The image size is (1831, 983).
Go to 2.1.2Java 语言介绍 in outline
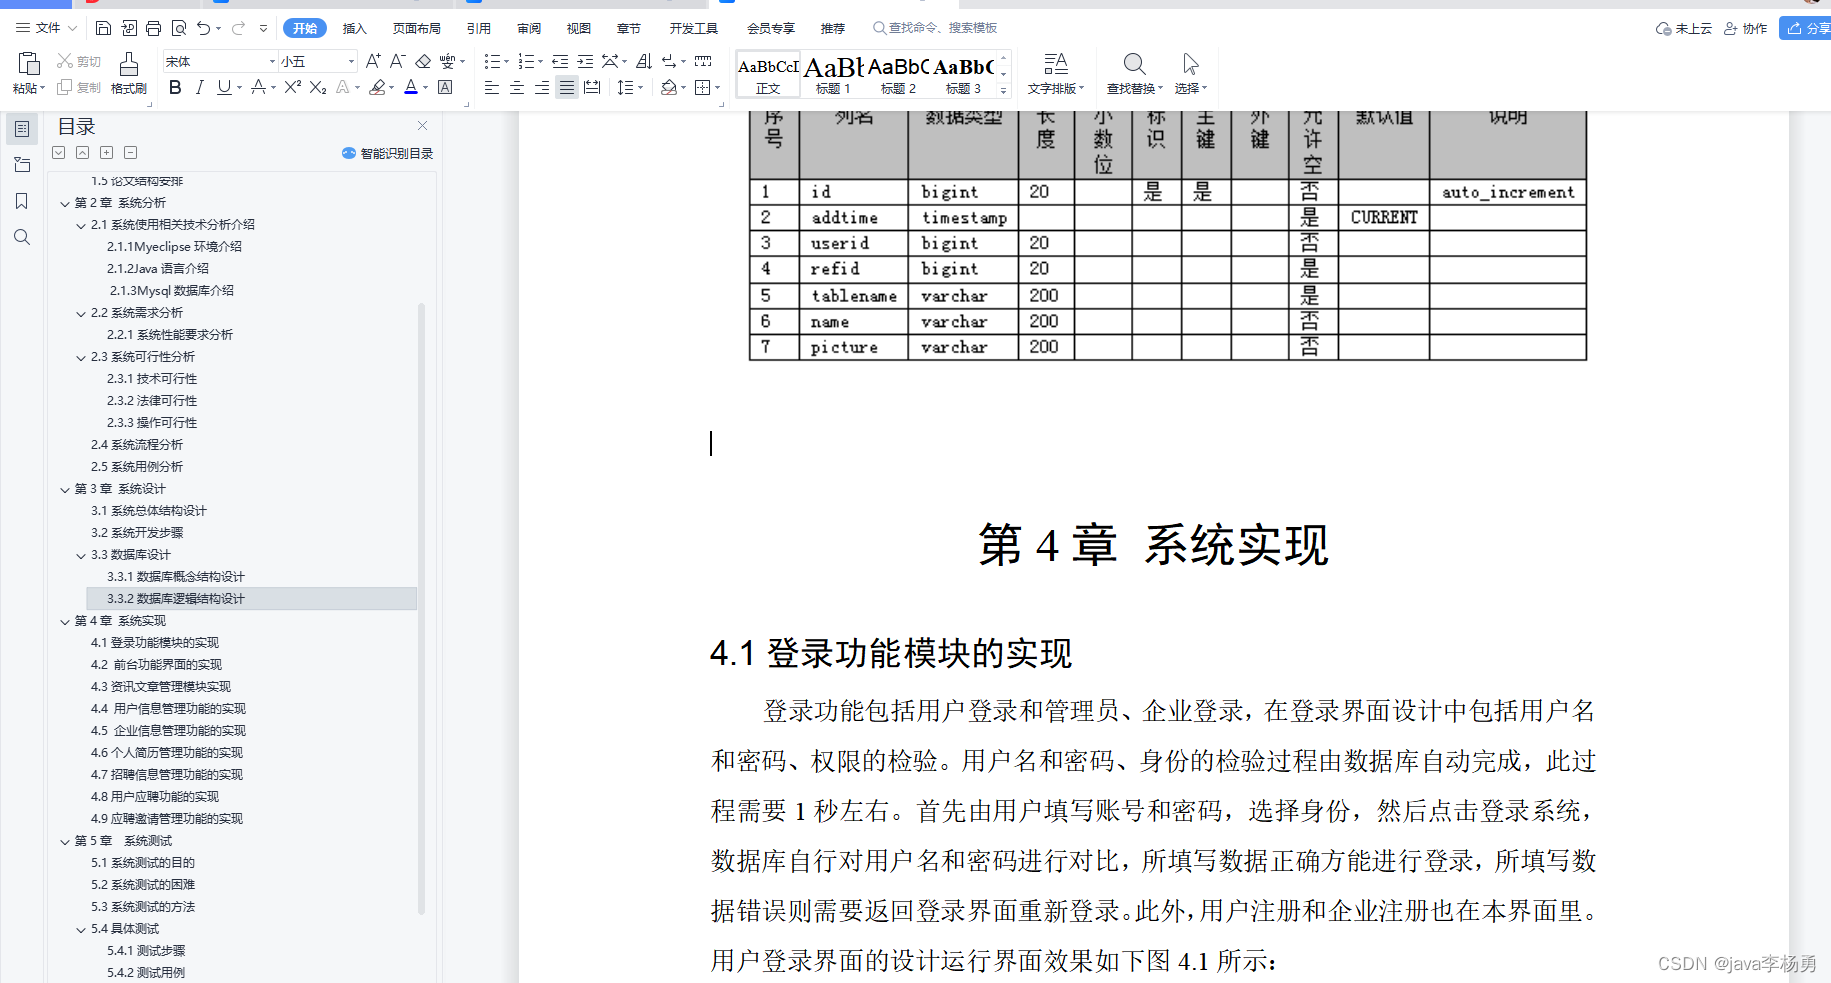pos(158,269)
